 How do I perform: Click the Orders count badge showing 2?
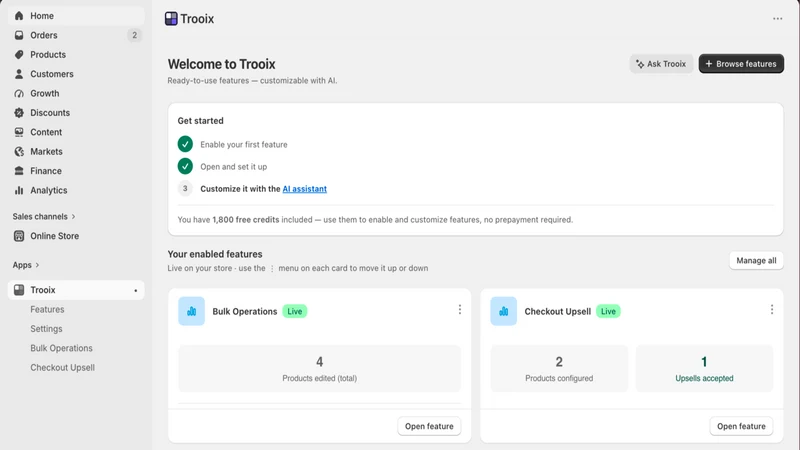(135, 35)
